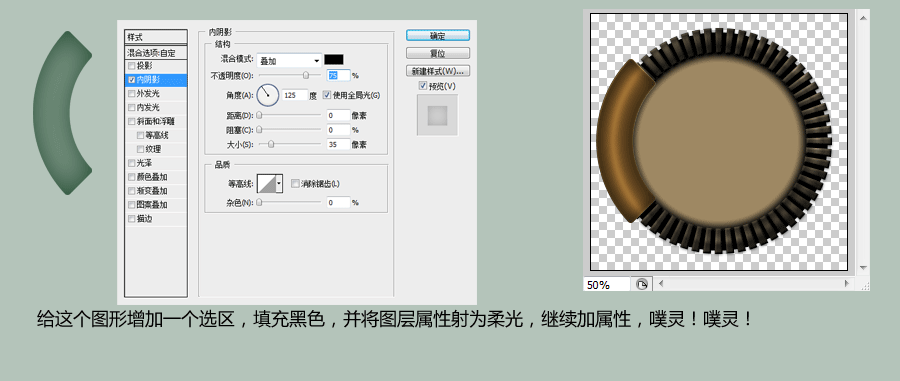Click the scroll left arrow in preview window
900x381 pixels.
661,283
